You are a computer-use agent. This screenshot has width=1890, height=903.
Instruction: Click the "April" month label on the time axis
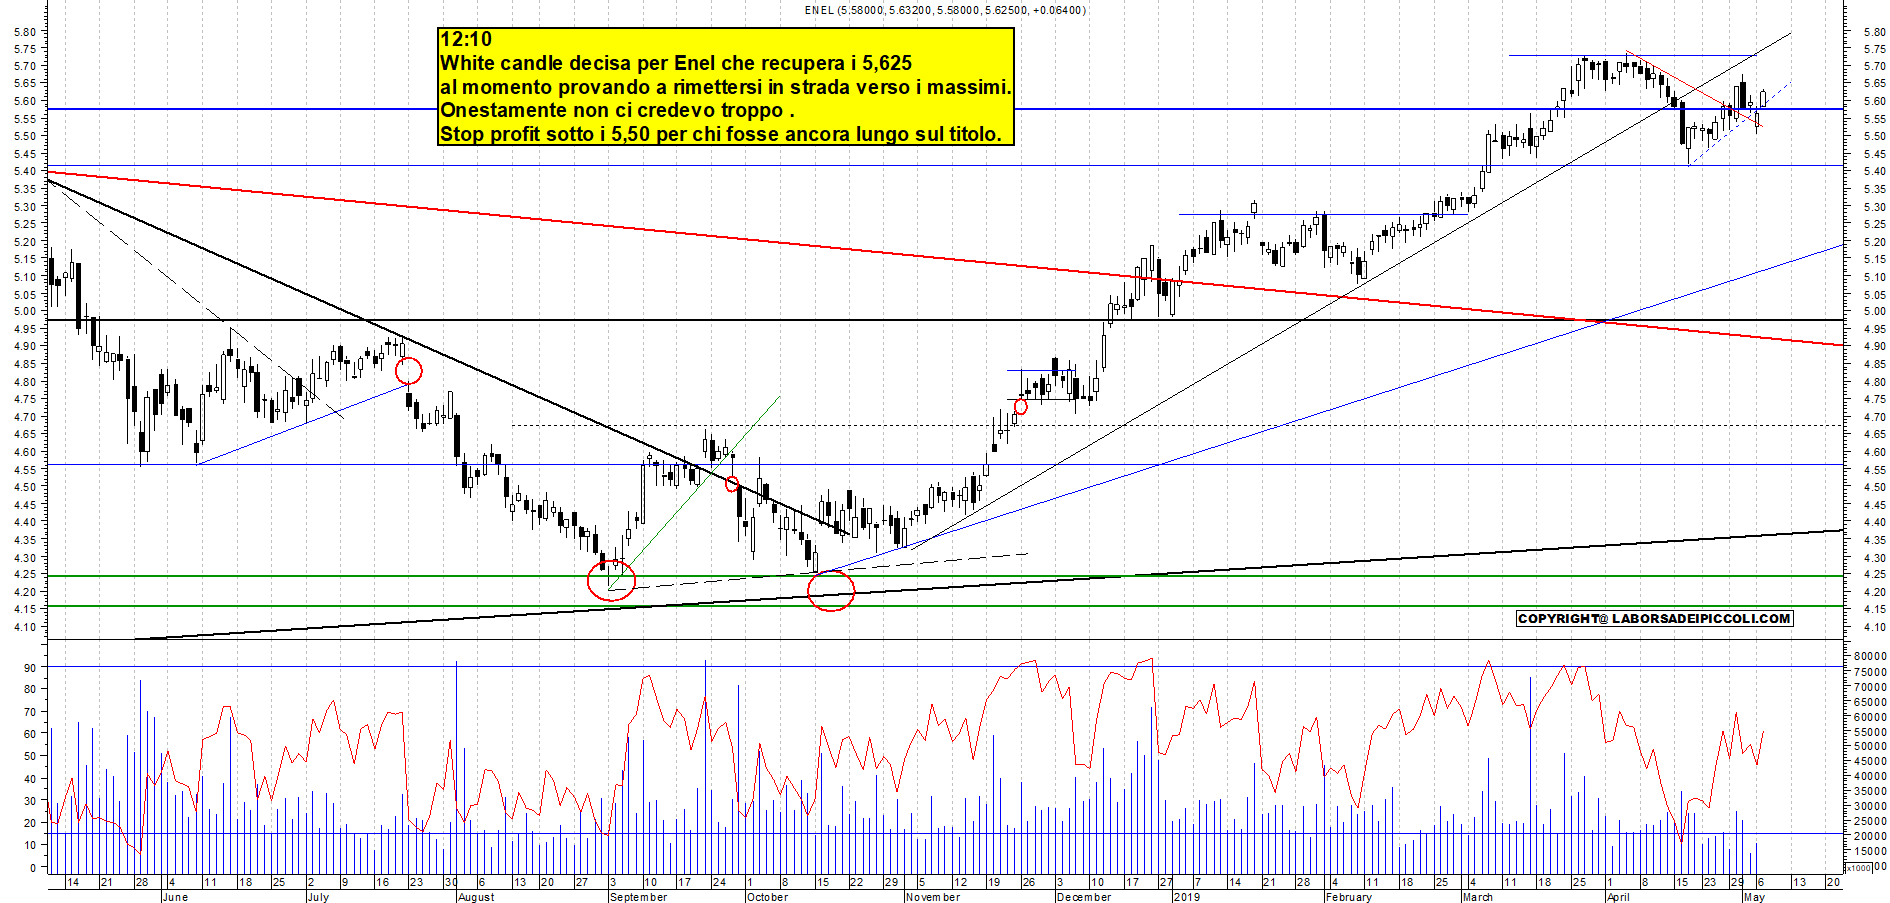[1618, 897]
